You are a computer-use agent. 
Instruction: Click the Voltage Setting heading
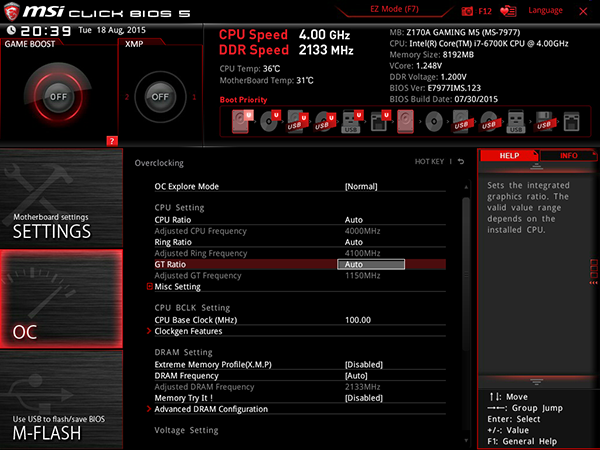pyautogui.click(x=186, y=430)
